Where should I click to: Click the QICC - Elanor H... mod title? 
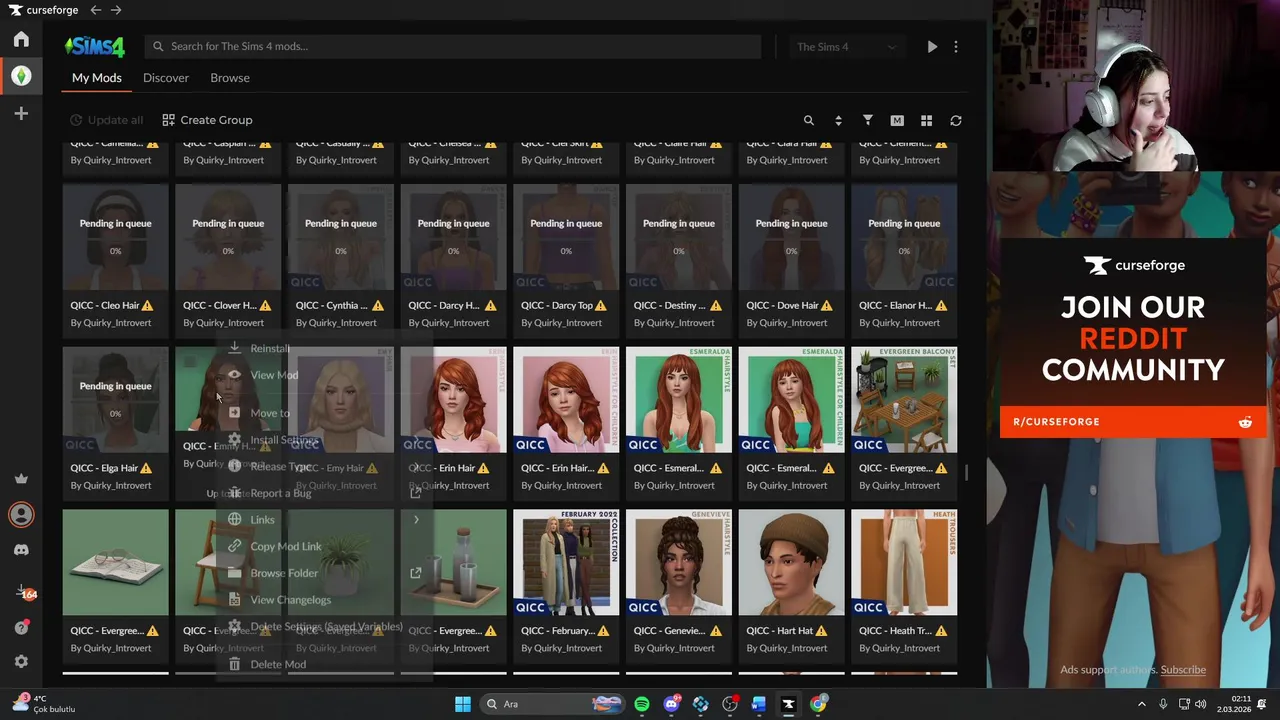895,305
